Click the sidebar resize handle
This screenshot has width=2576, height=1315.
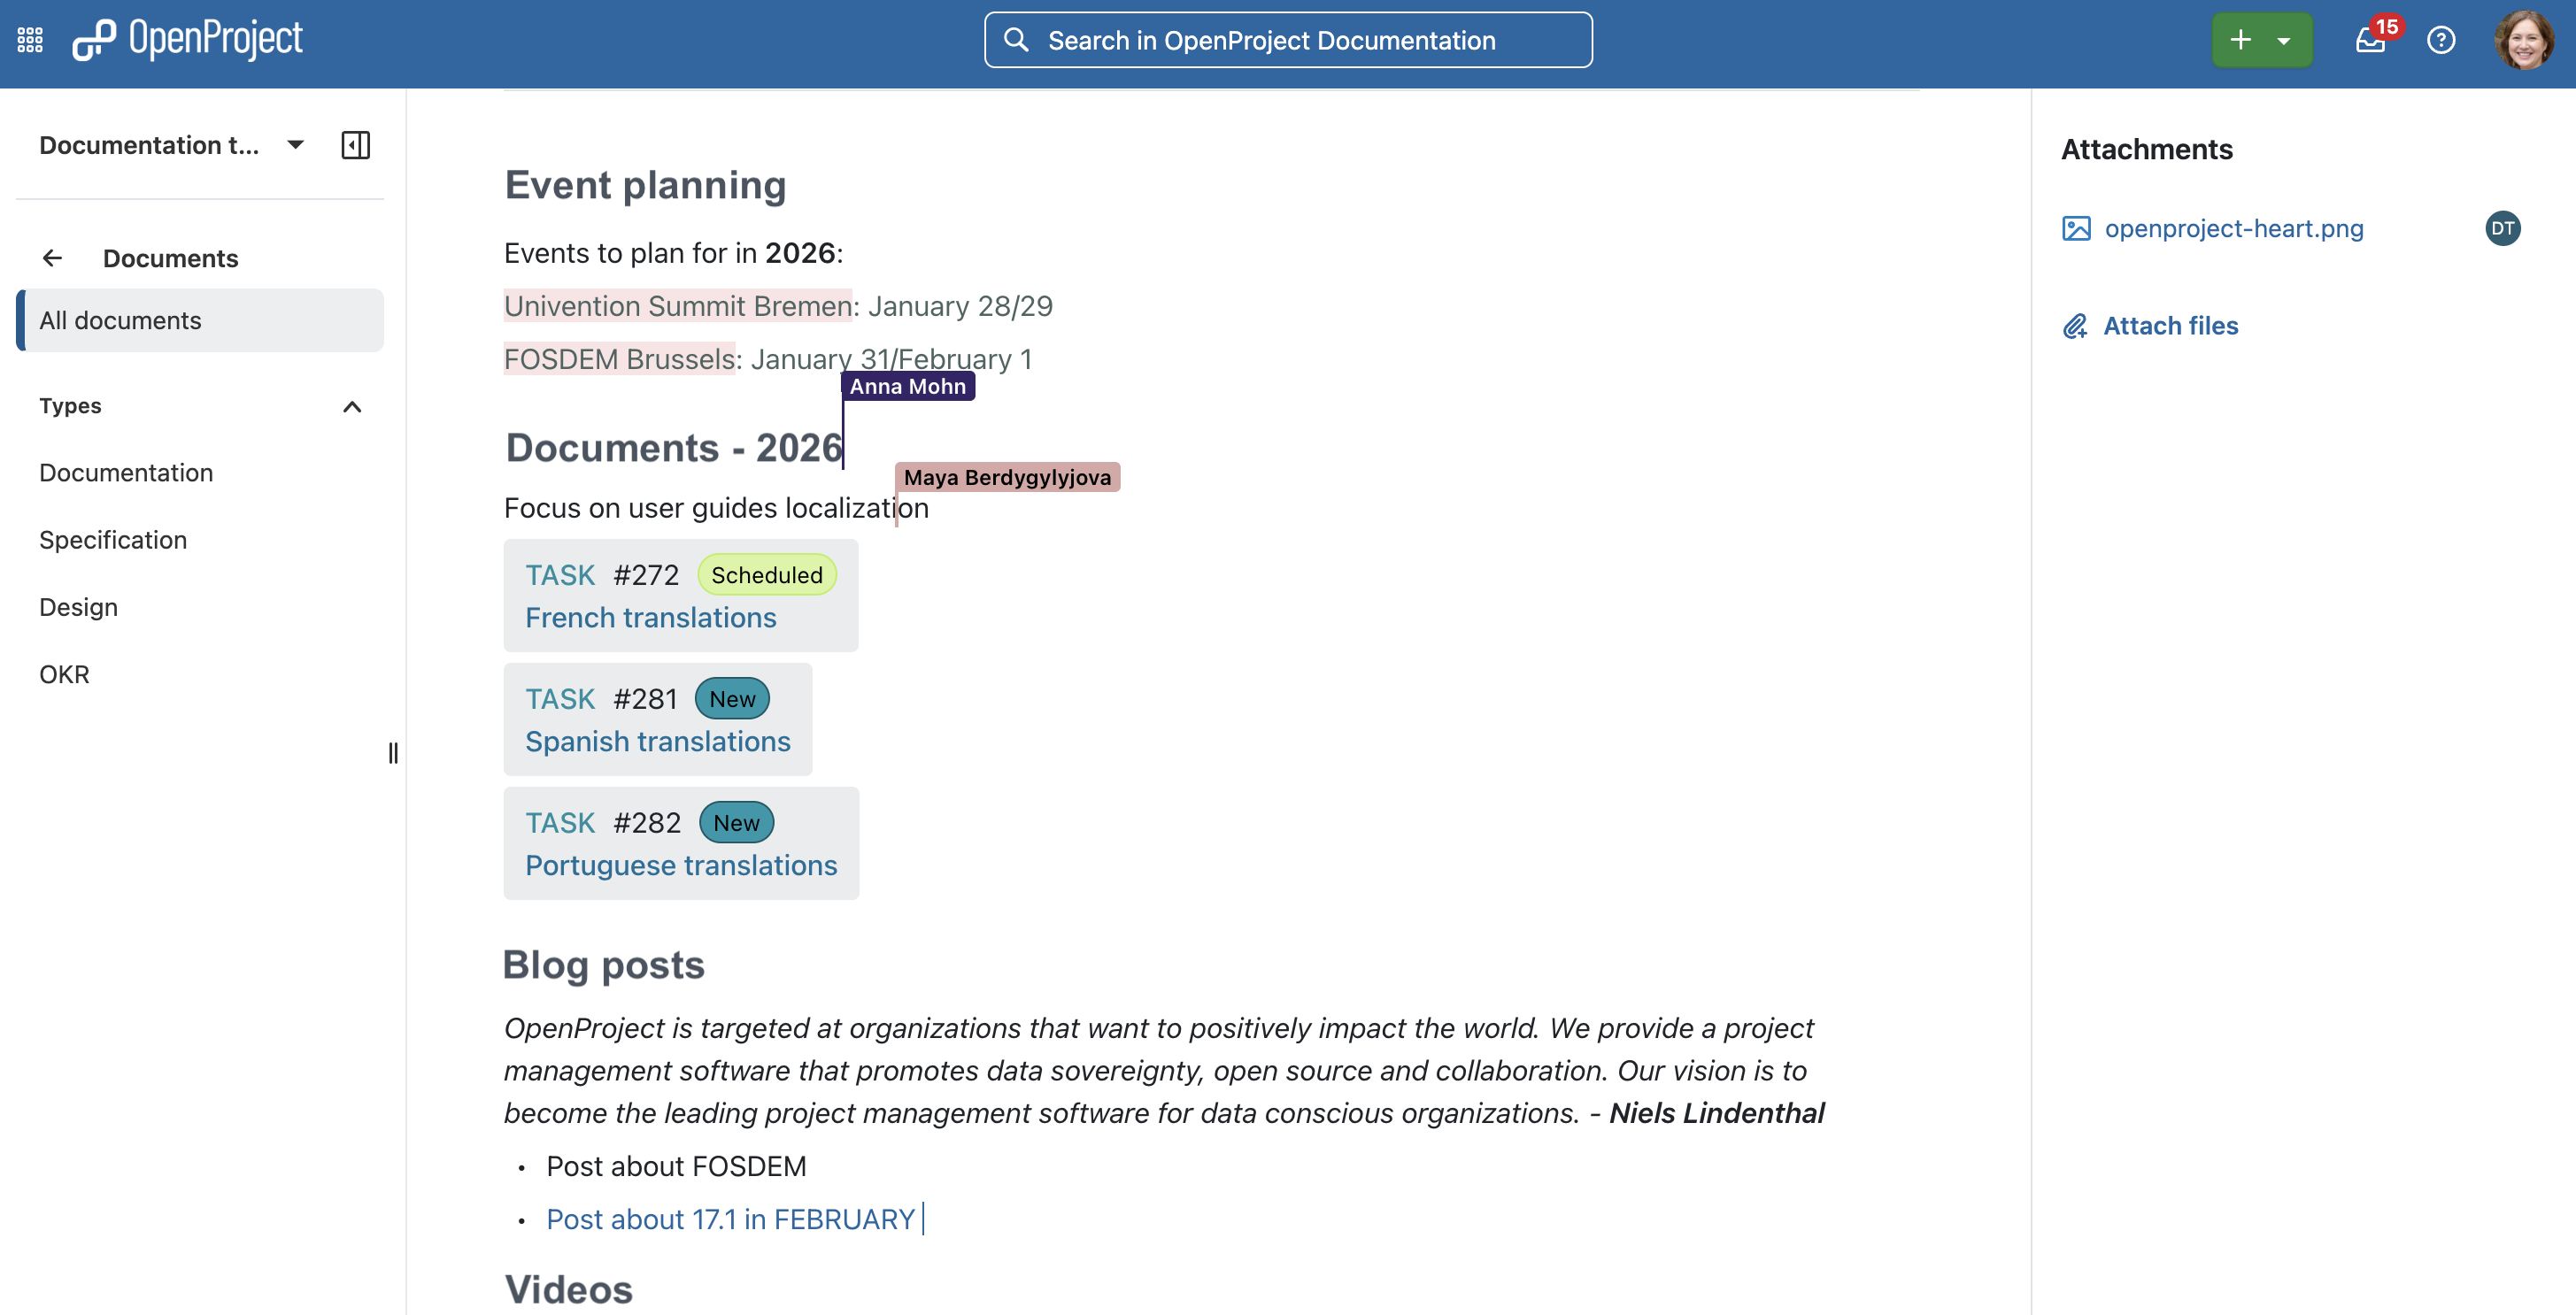click(x=393, y=753)
